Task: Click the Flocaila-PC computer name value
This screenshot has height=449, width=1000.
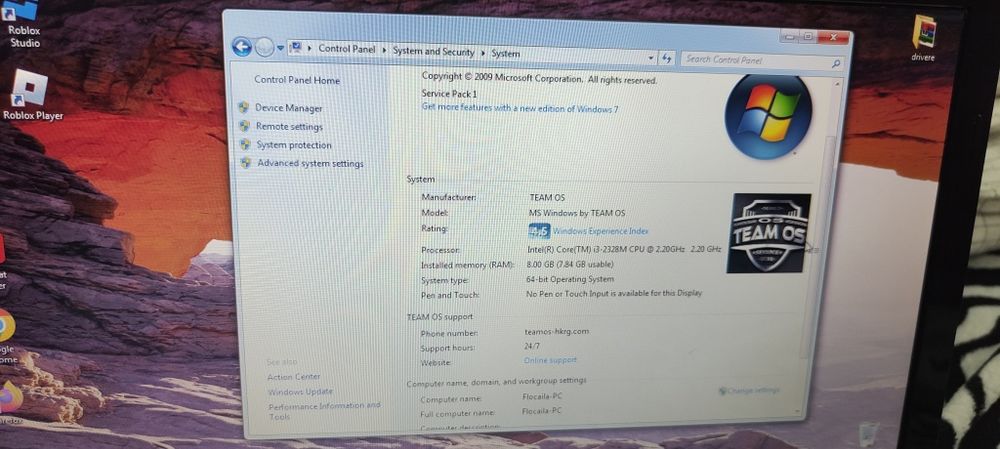Action: (x=542, y=396)
